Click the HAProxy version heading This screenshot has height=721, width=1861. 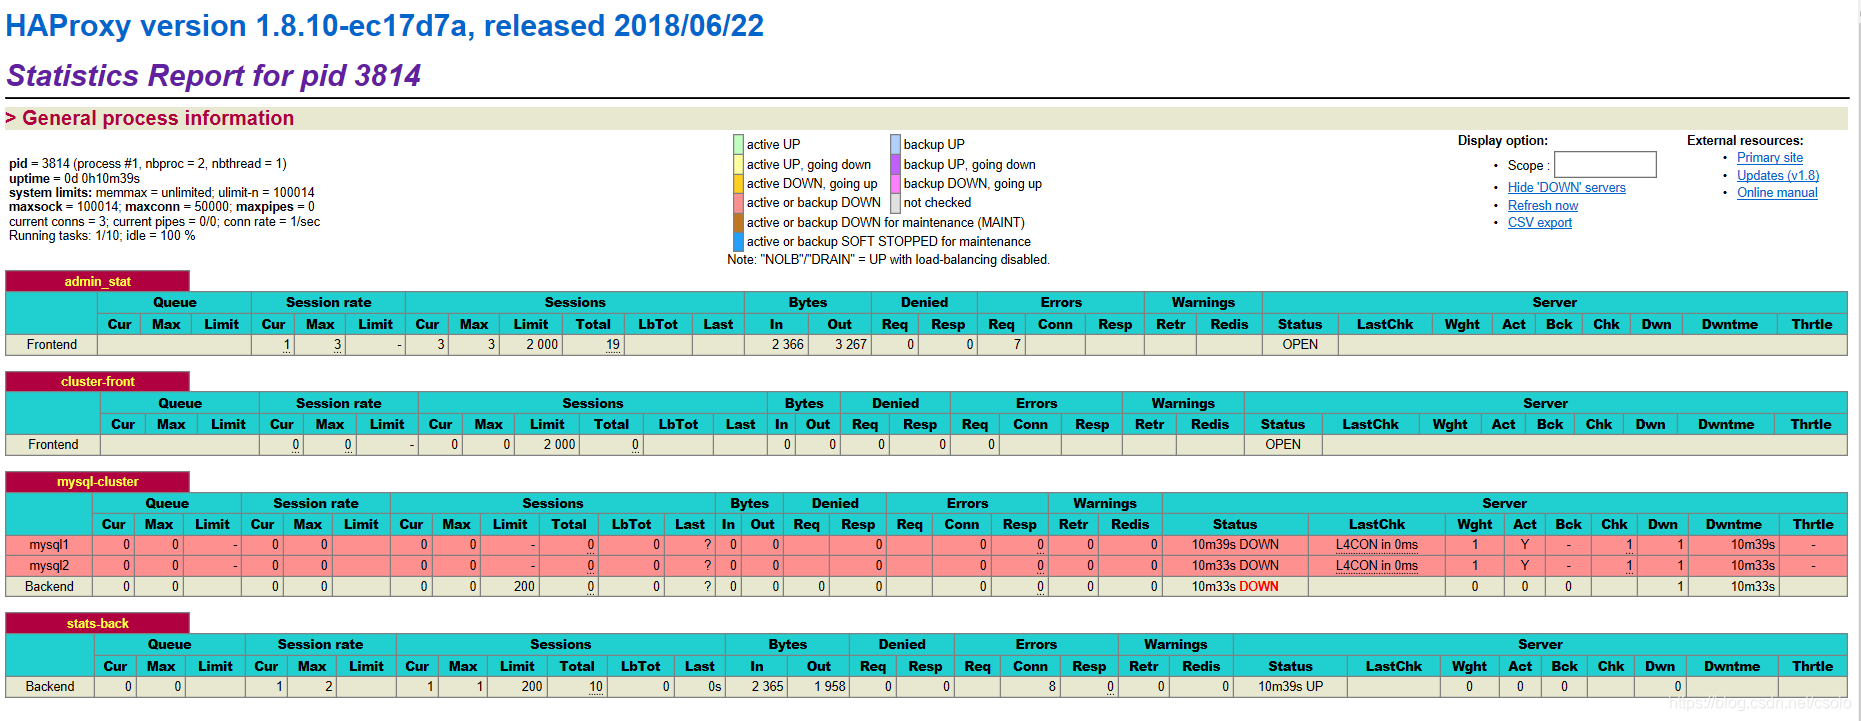[x=385, y=25]
